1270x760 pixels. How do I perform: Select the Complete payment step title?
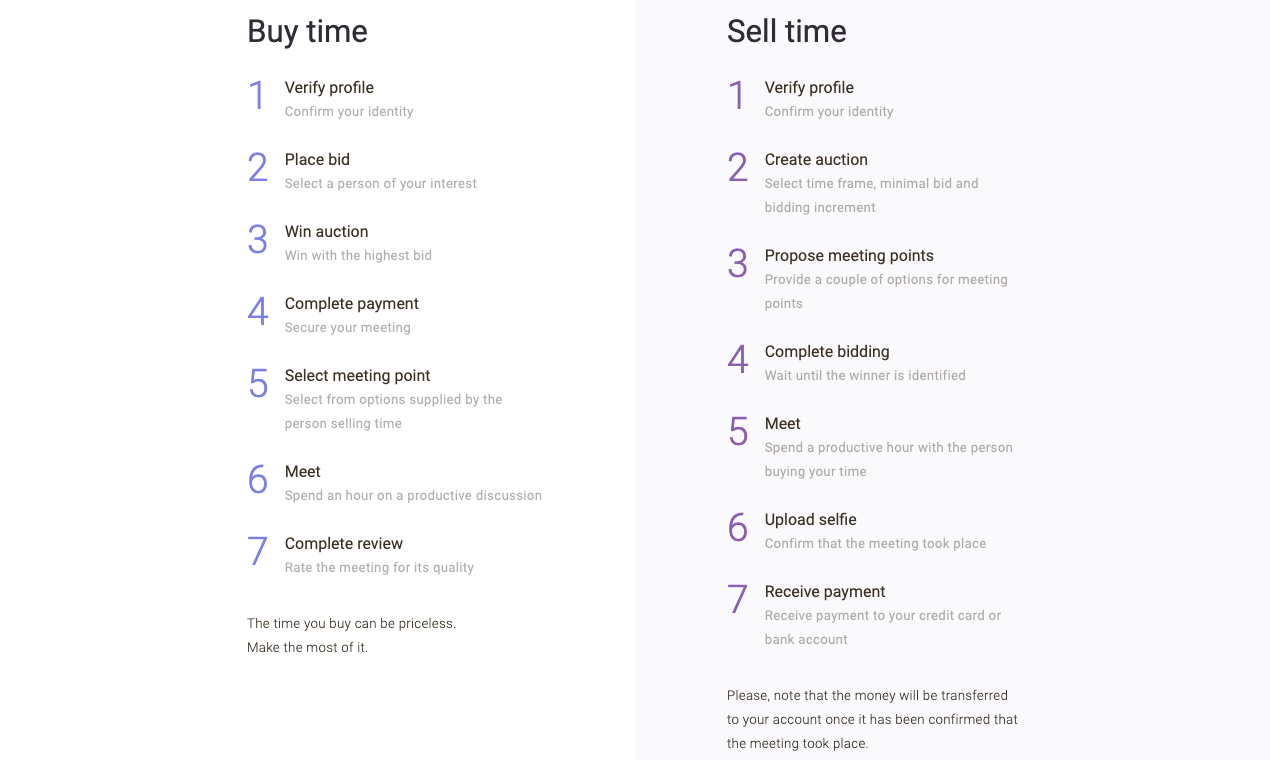pyautogui.click(x=352, y=304)
